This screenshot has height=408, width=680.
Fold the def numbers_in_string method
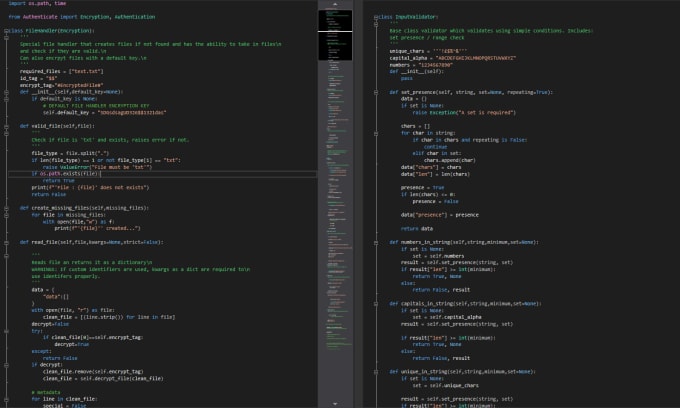click(x=376, y=242)
